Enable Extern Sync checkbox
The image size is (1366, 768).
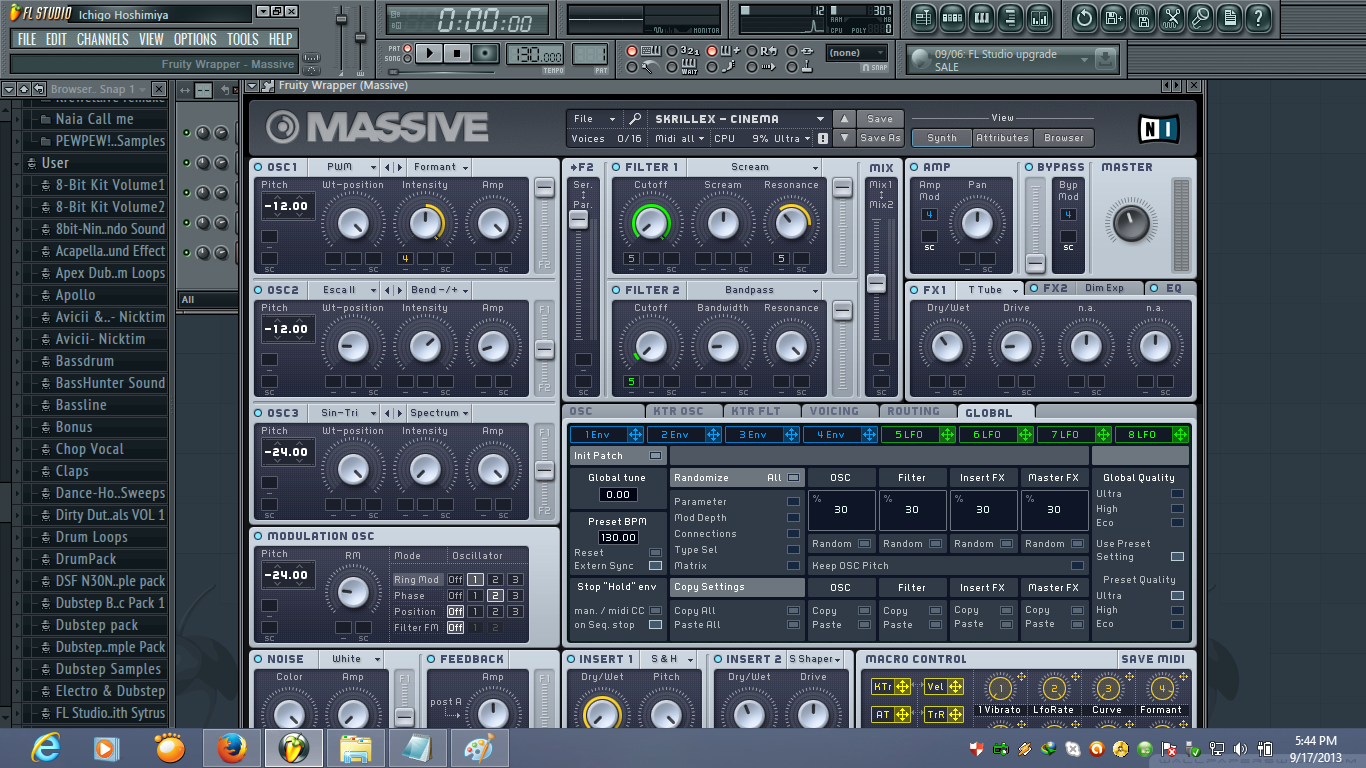pos(655,566)
